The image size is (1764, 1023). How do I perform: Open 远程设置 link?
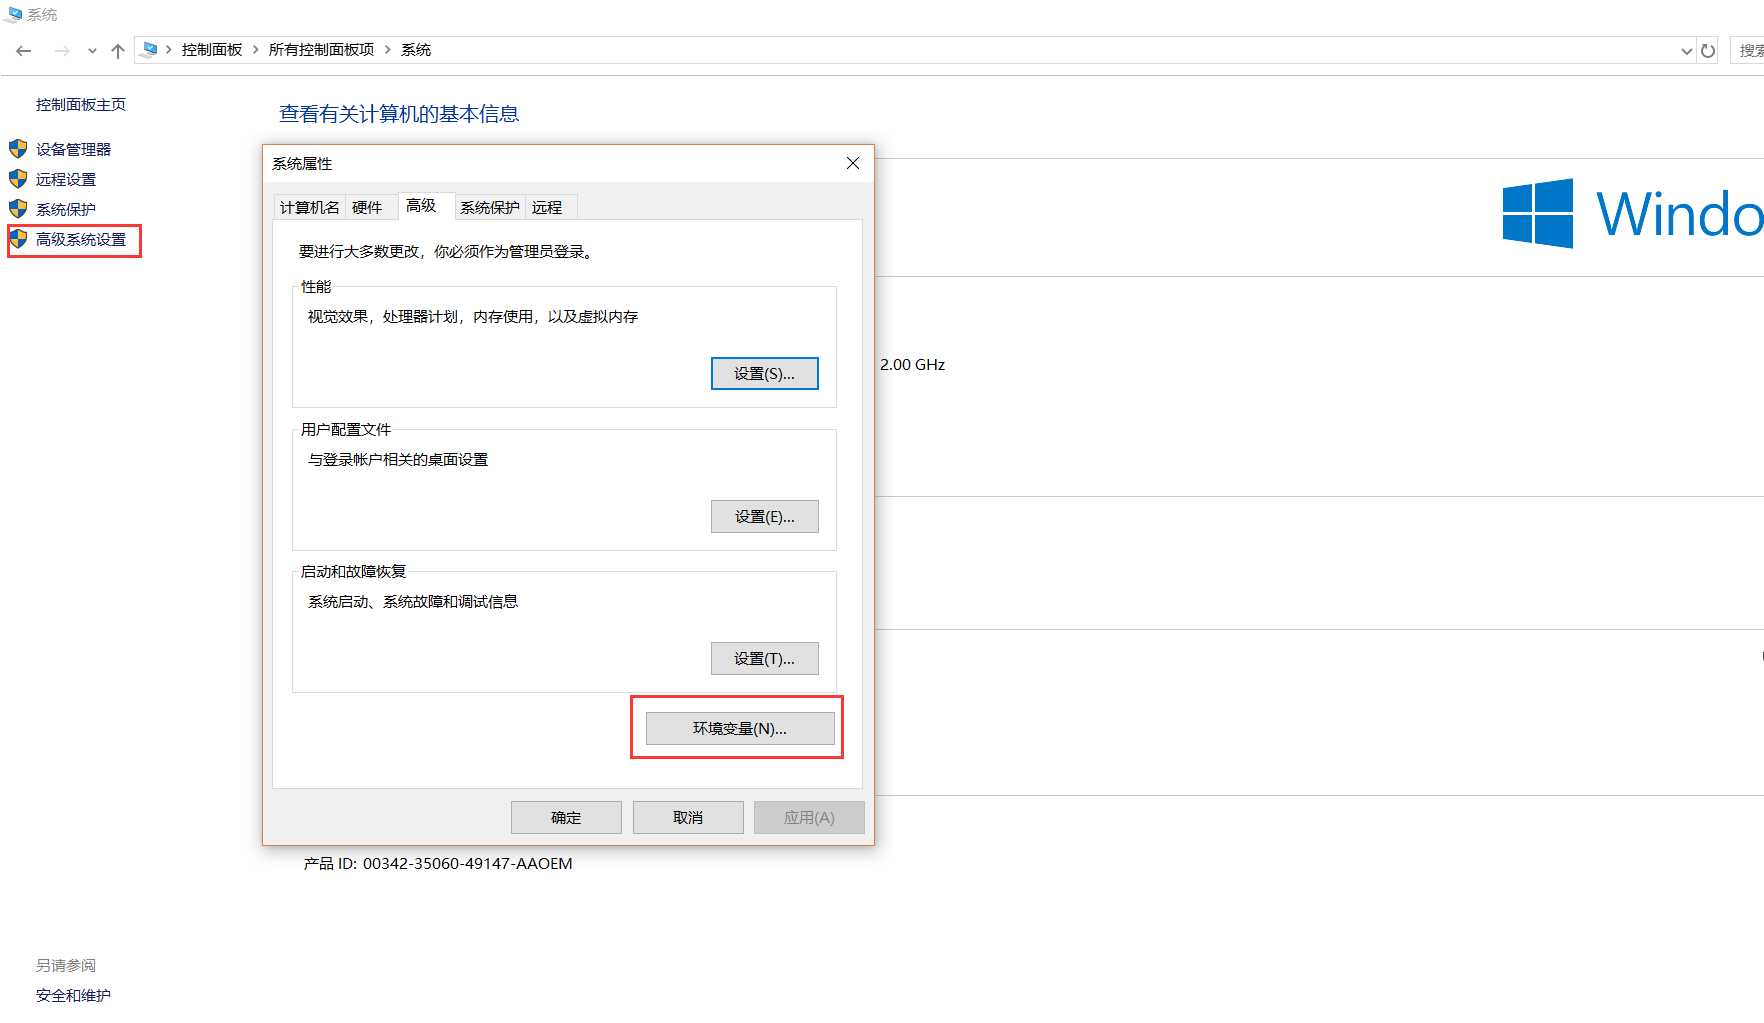point(66,180)
